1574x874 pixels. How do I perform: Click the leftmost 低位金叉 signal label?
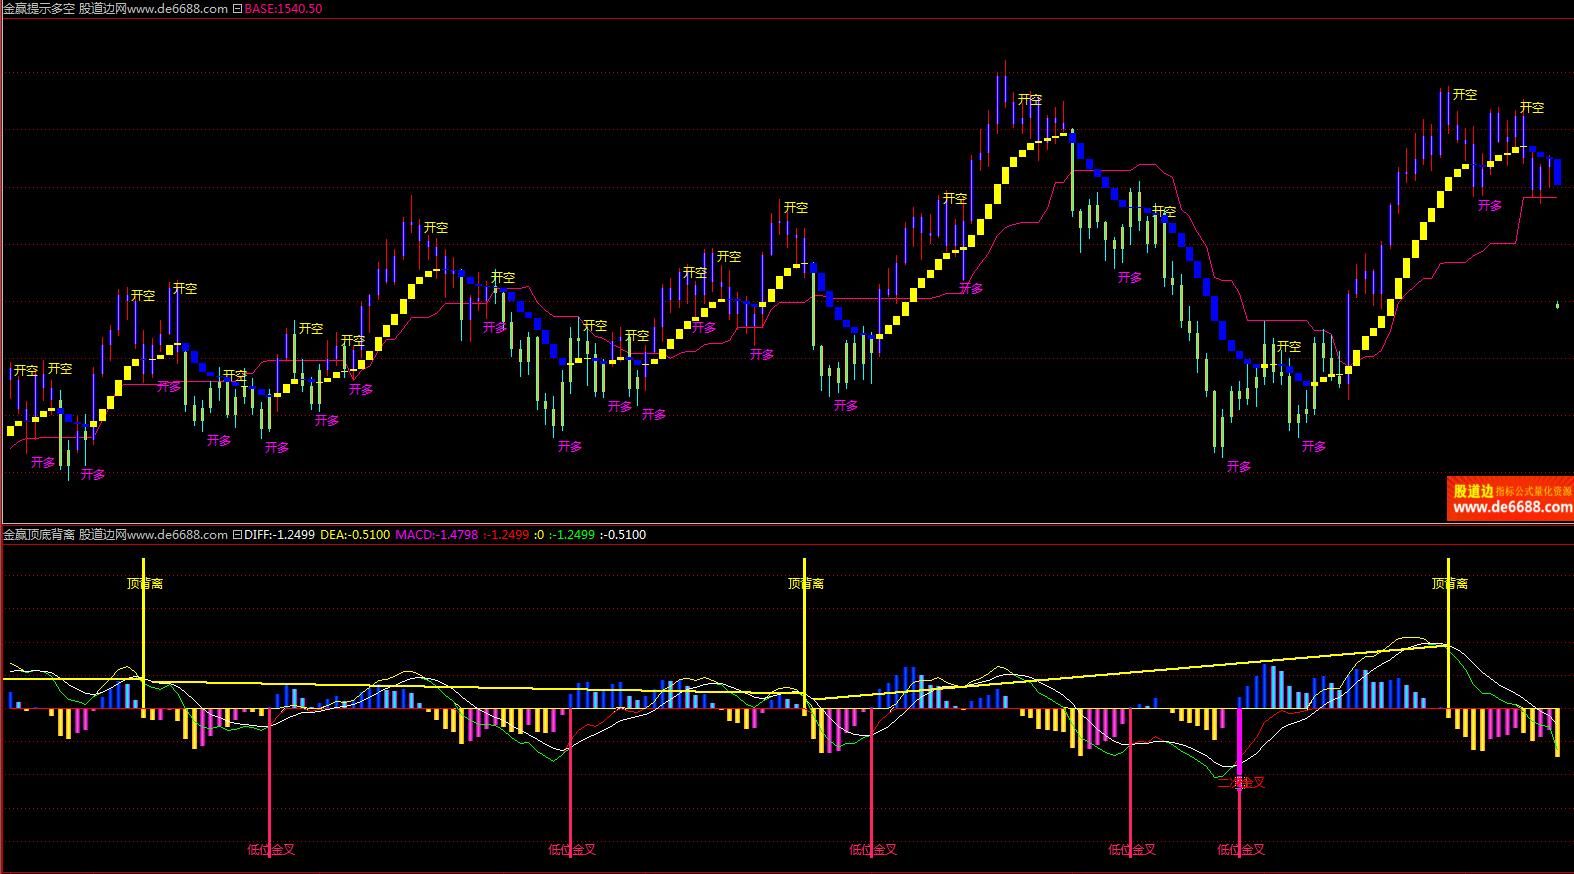(x=271, y=850)
